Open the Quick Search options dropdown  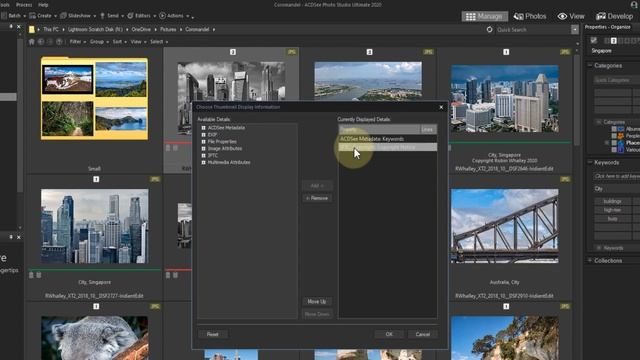coord(575,29)
